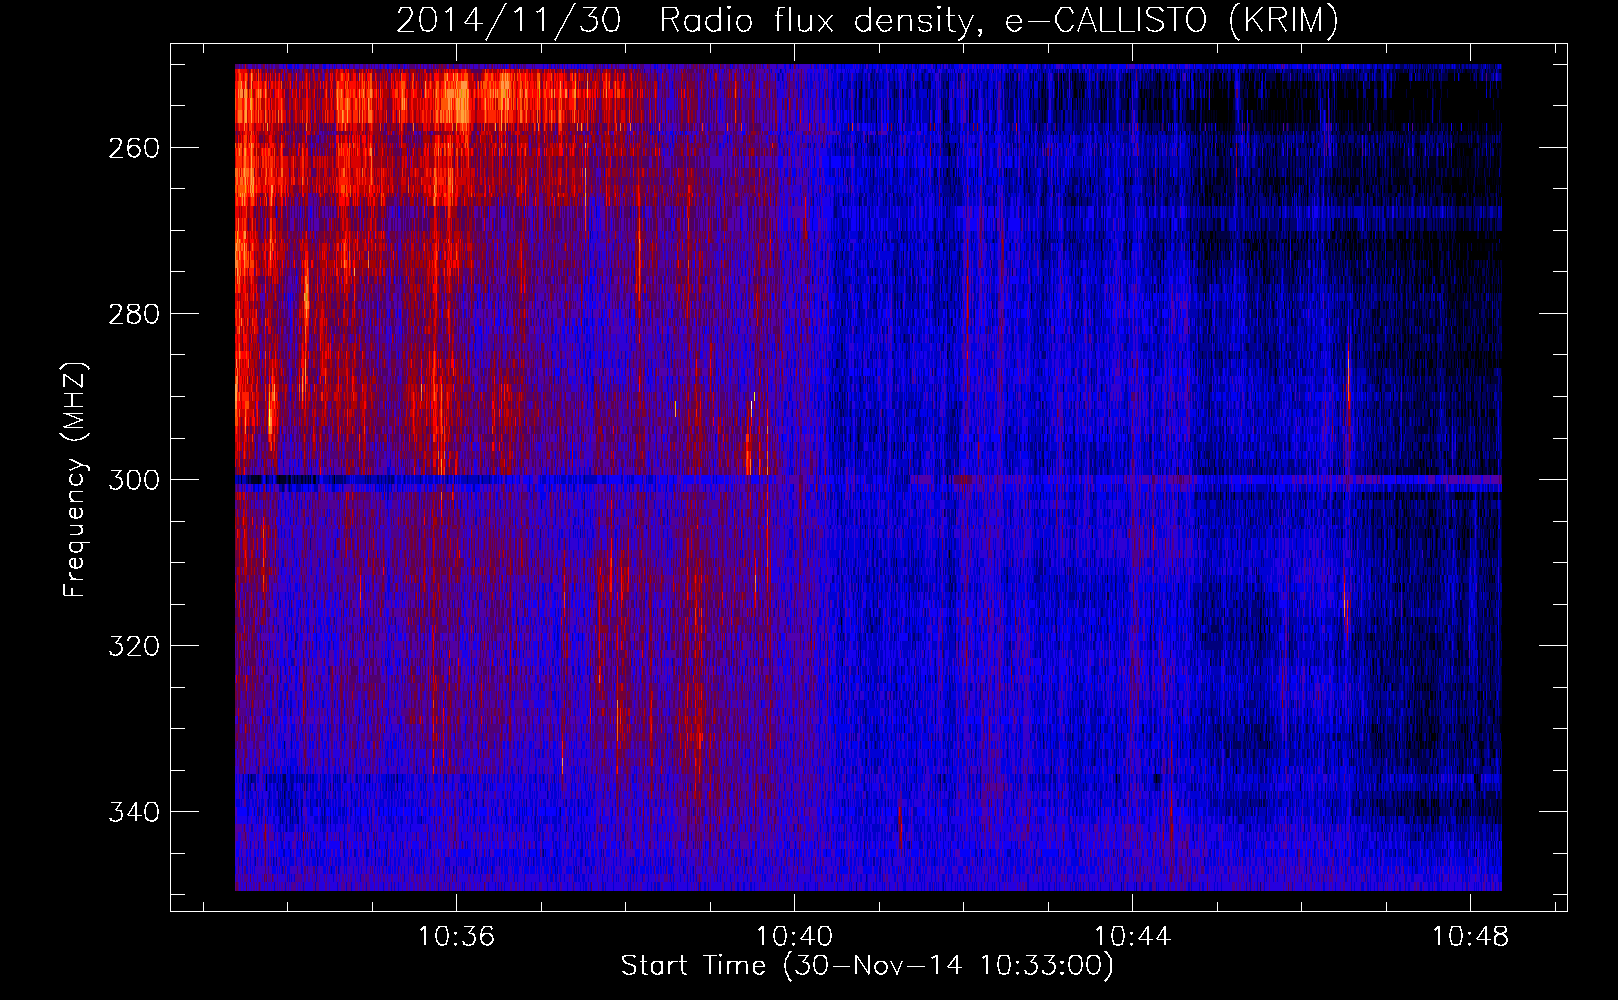This screenshot has width=1618, height=1000.
Task: Click the 300 frequency tick label
Action: coord(134,480)
